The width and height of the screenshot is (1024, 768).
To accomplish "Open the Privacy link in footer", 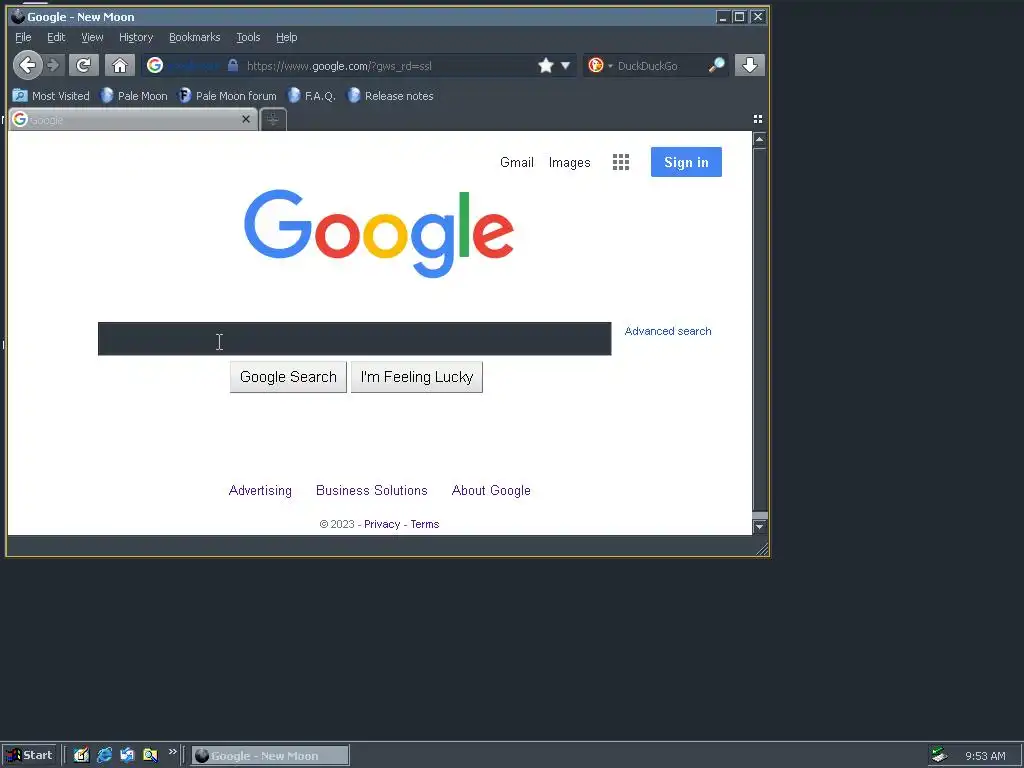I will pos(382,524).
